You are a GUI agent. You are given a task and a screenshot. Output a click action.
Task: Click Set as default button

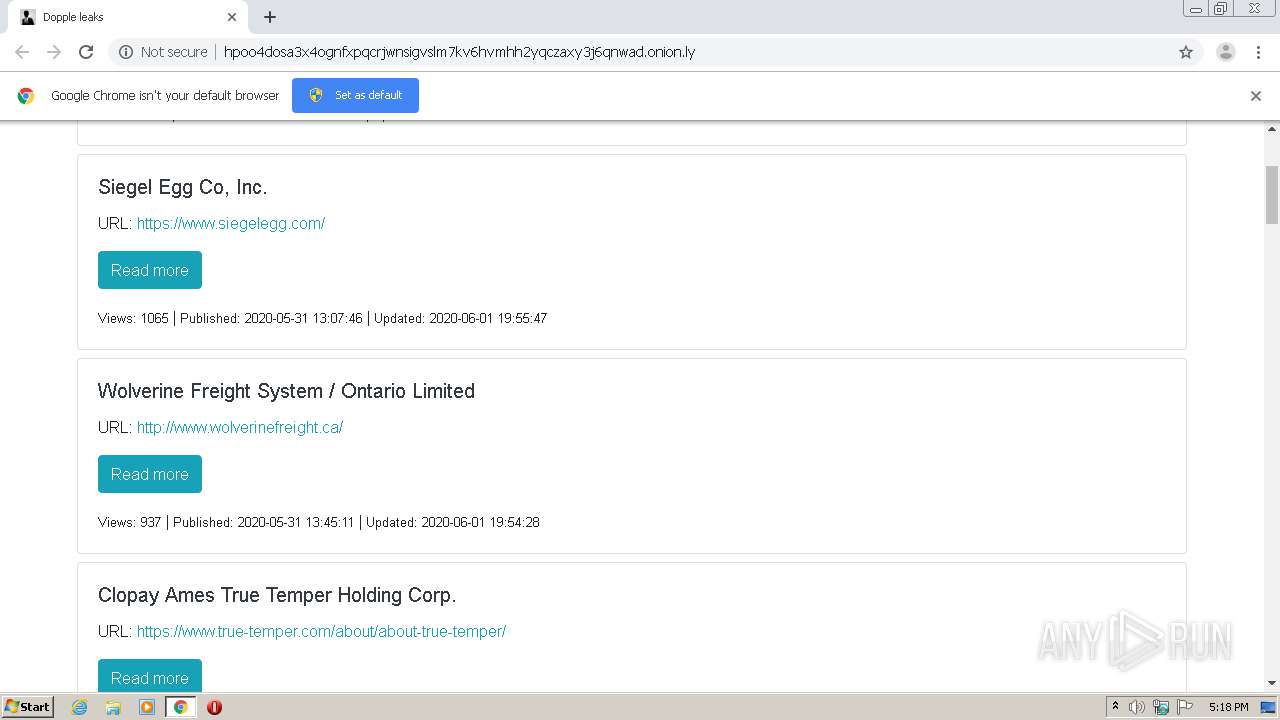(355, 95)
